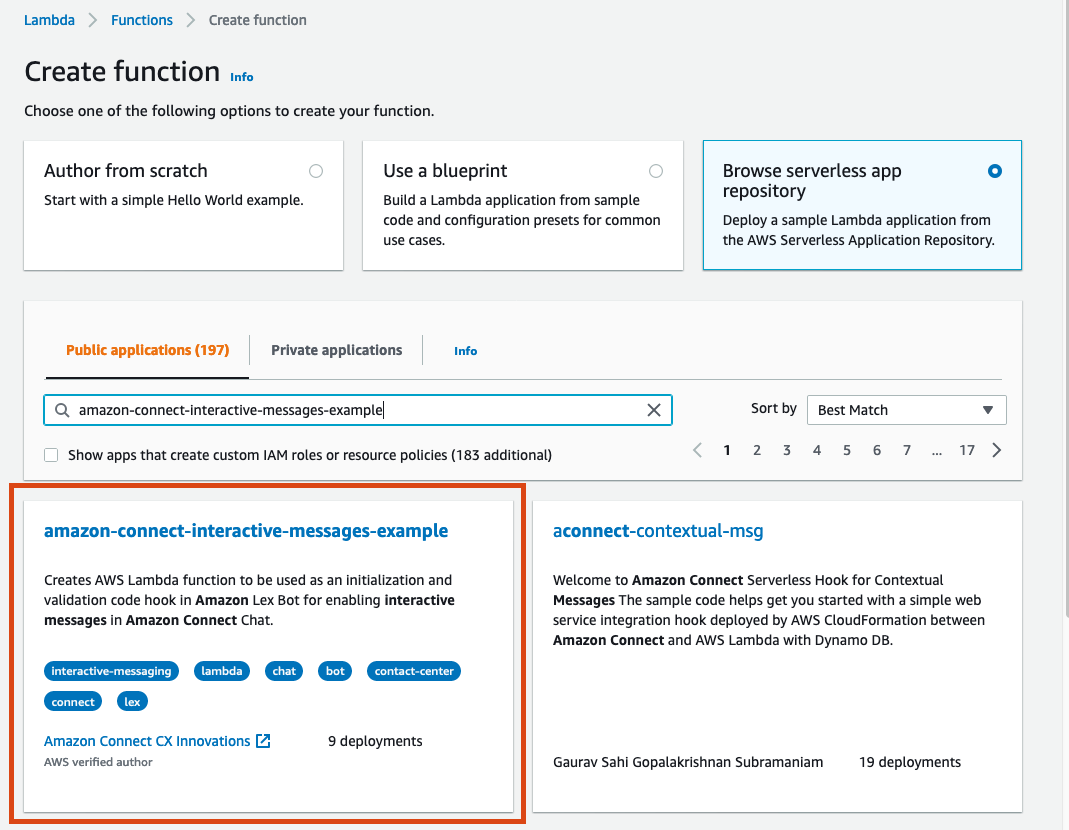
Task: Click Create function breadcrumb text
Action: (258, 20)
